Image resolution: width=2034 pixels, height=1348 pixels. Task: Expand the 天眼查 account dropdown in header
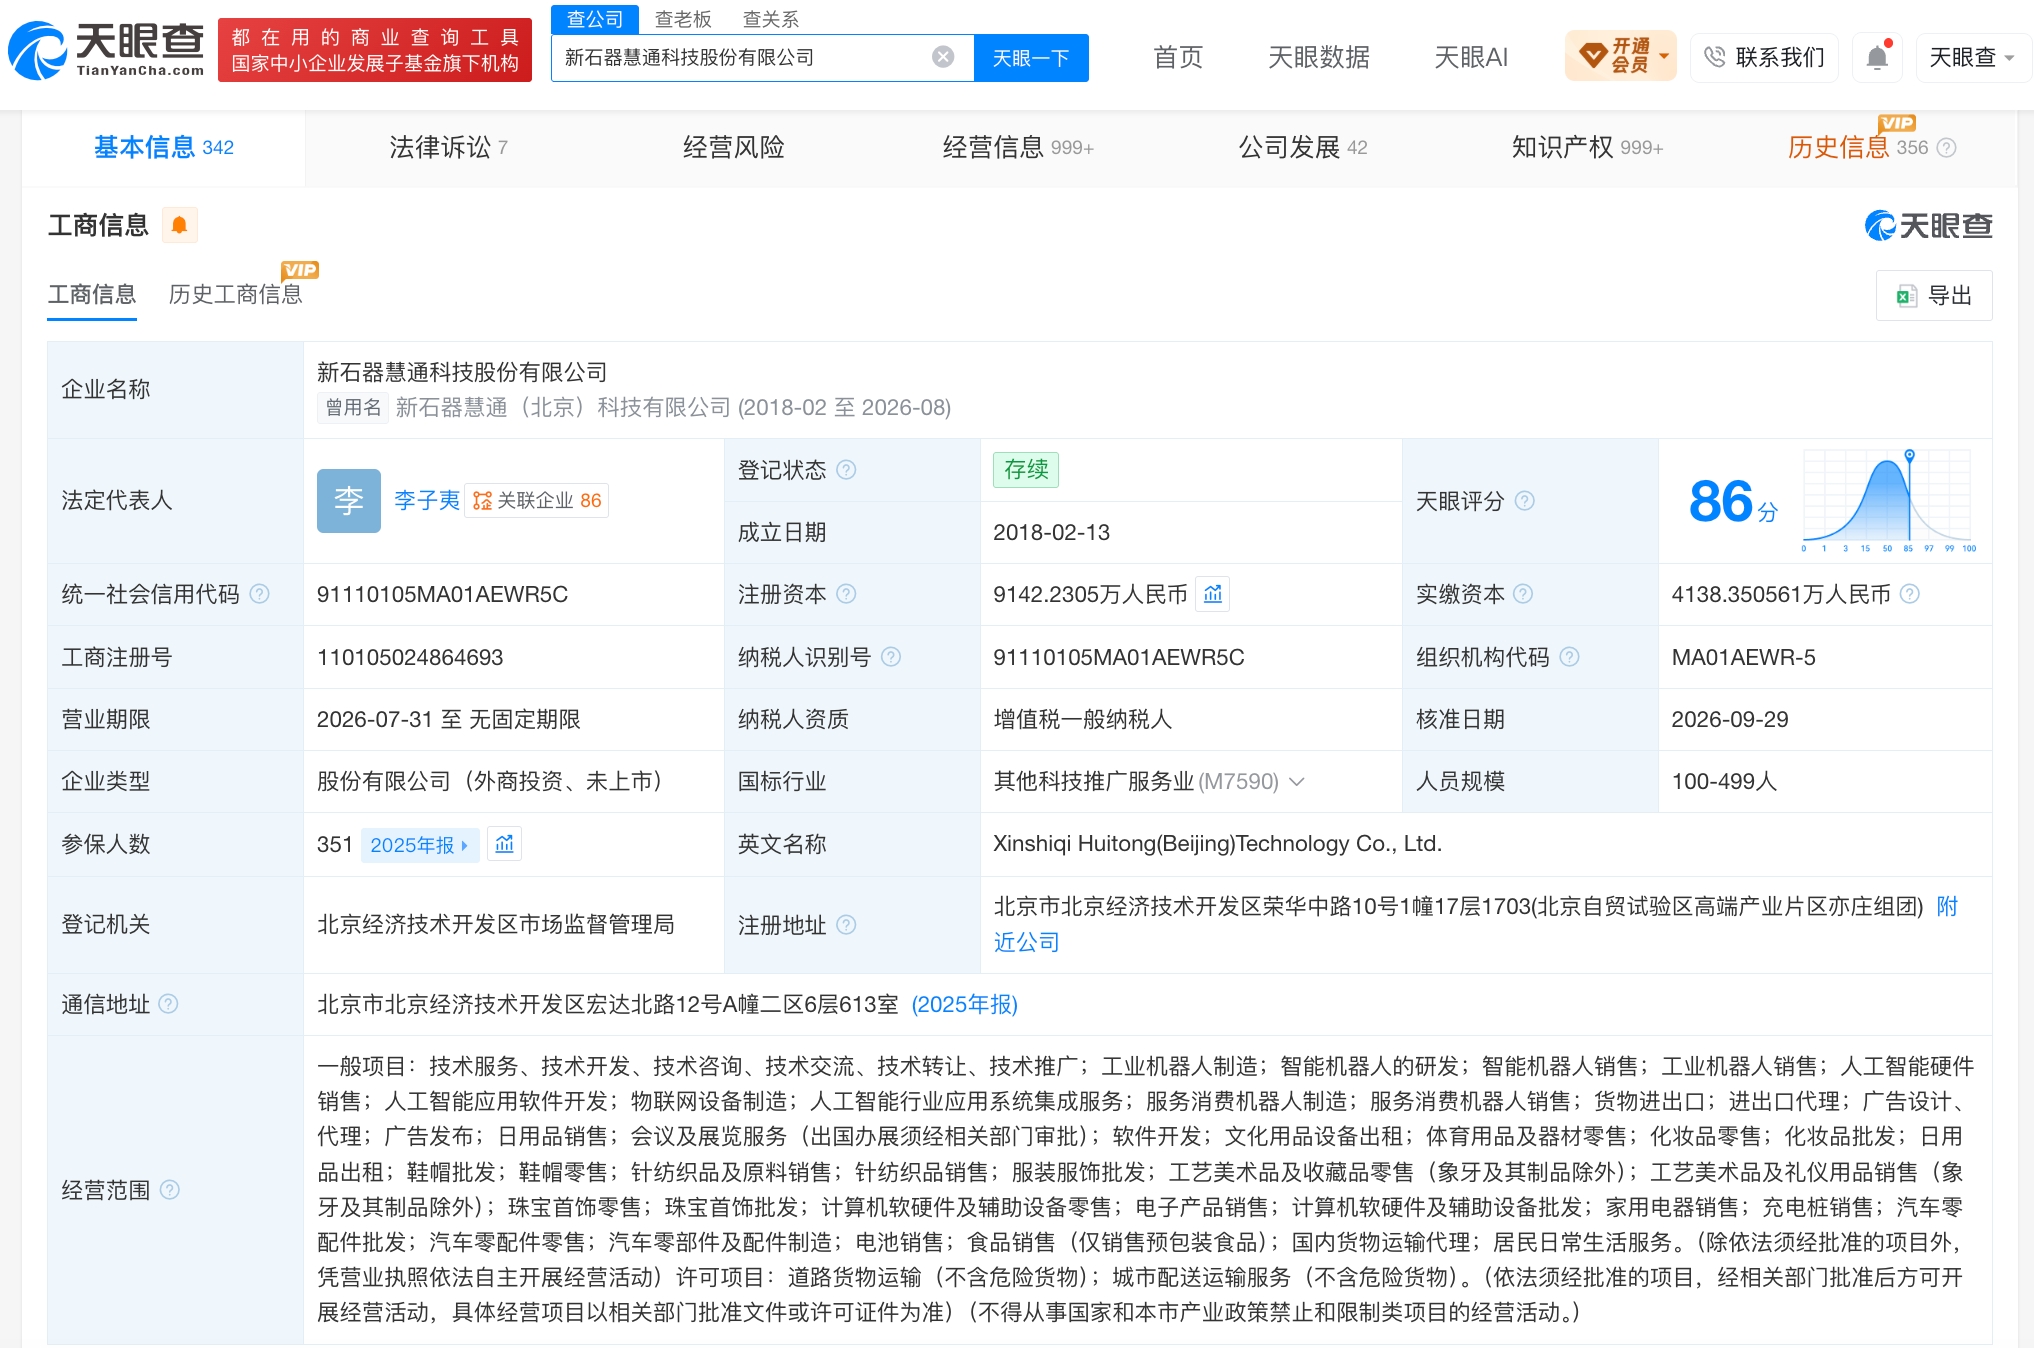(1971, 57)
